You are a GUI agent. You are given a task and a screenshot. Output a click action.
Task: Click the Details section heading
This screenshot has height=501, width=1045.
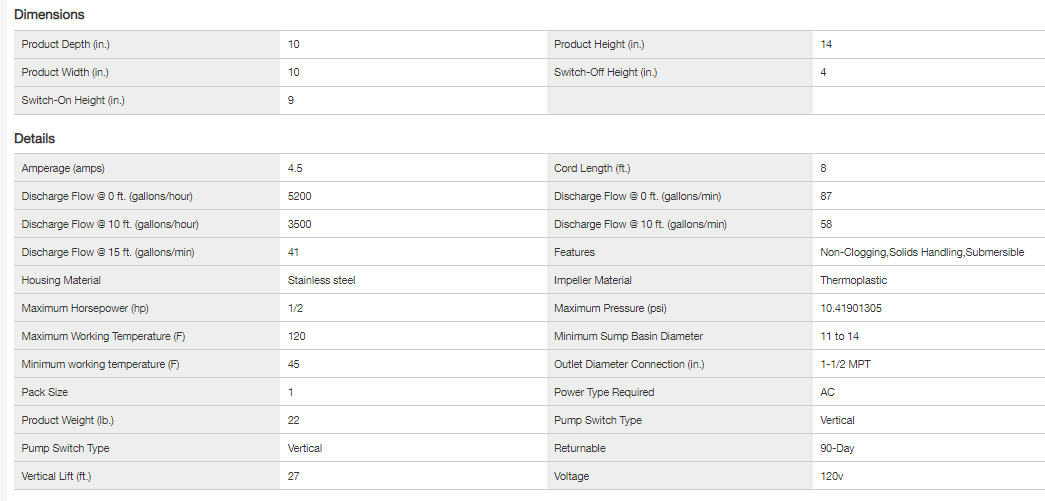tap(34, 139)
